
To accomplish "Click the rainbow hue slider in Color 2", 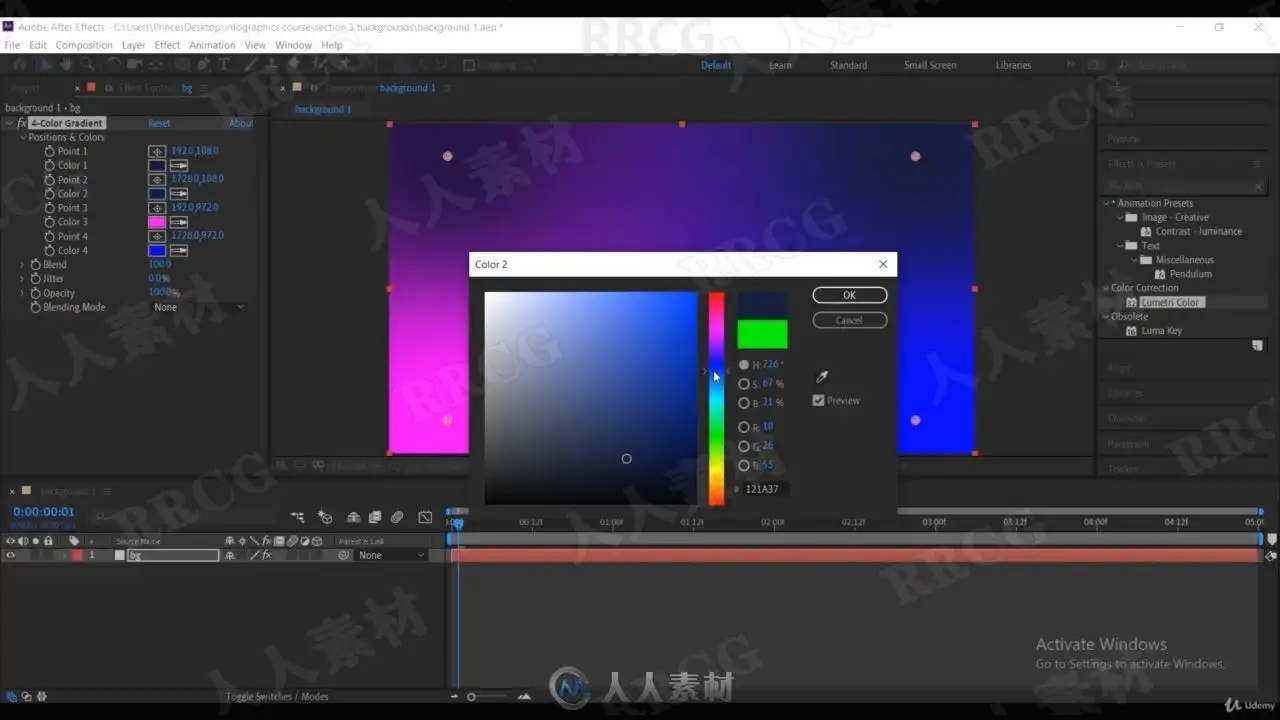I will pos(716,398).
